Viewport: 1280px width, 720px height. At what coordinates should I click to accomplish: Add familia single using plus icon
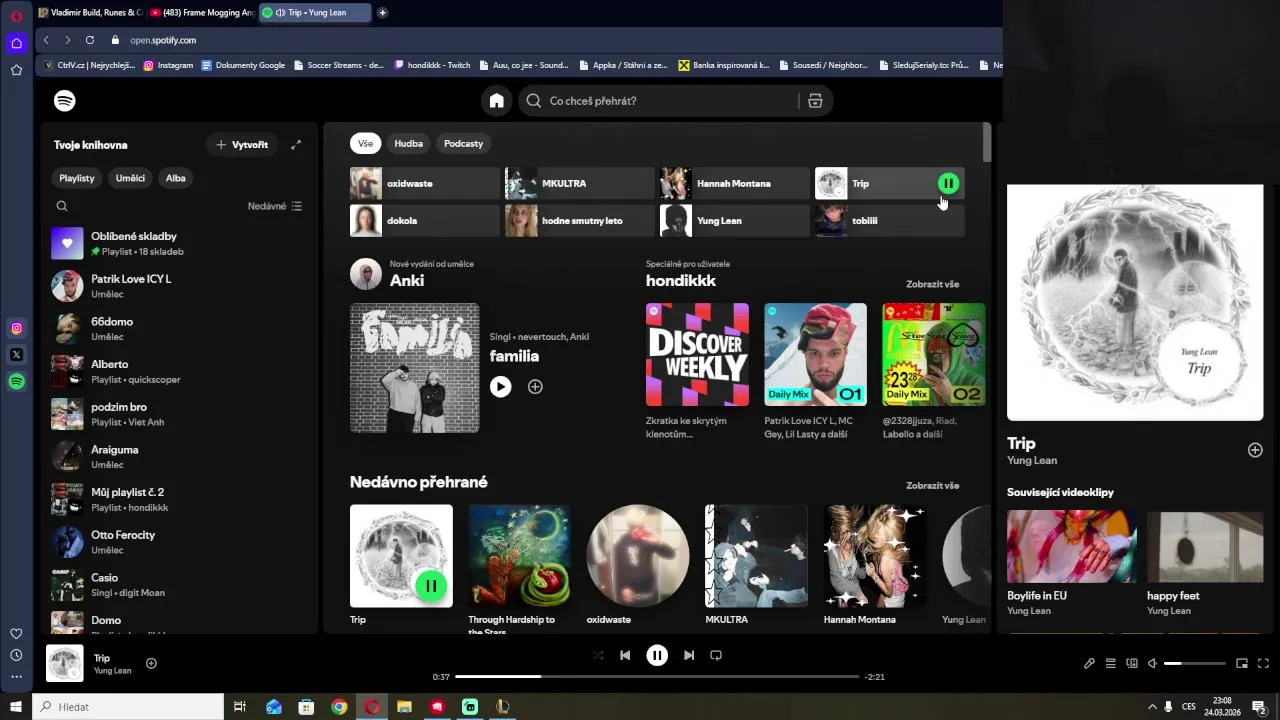(535, 387)
